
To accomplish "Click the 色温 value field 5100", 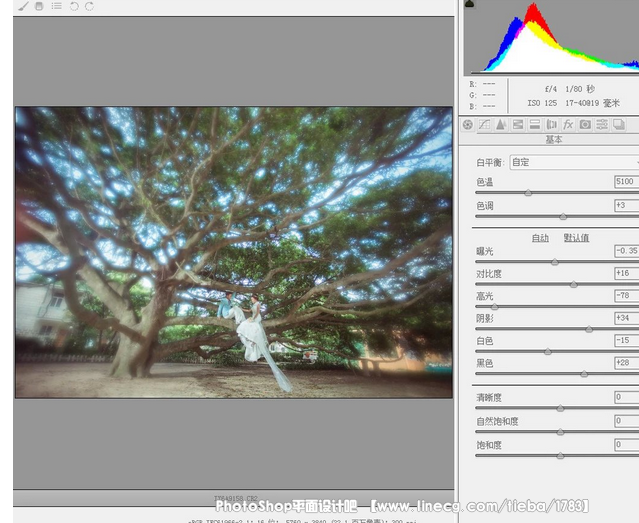I will tap(626, 181).
